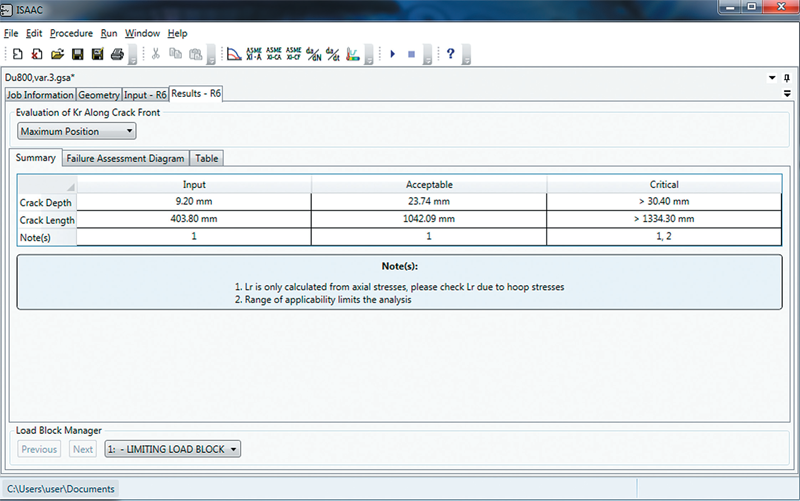Select the Note(s) row header
This screenshot has height=501, width=800.
[47, 237]
